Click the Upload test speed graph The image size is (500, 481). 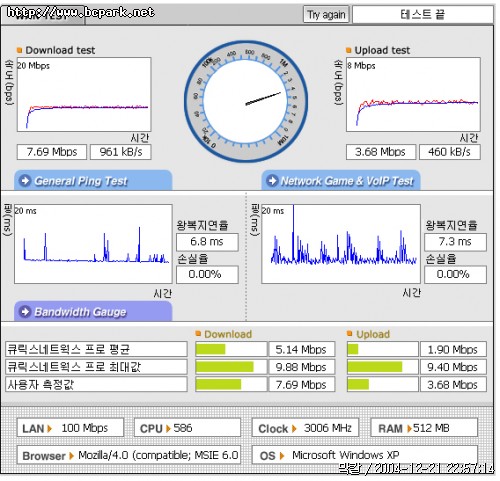coord(413,95)
